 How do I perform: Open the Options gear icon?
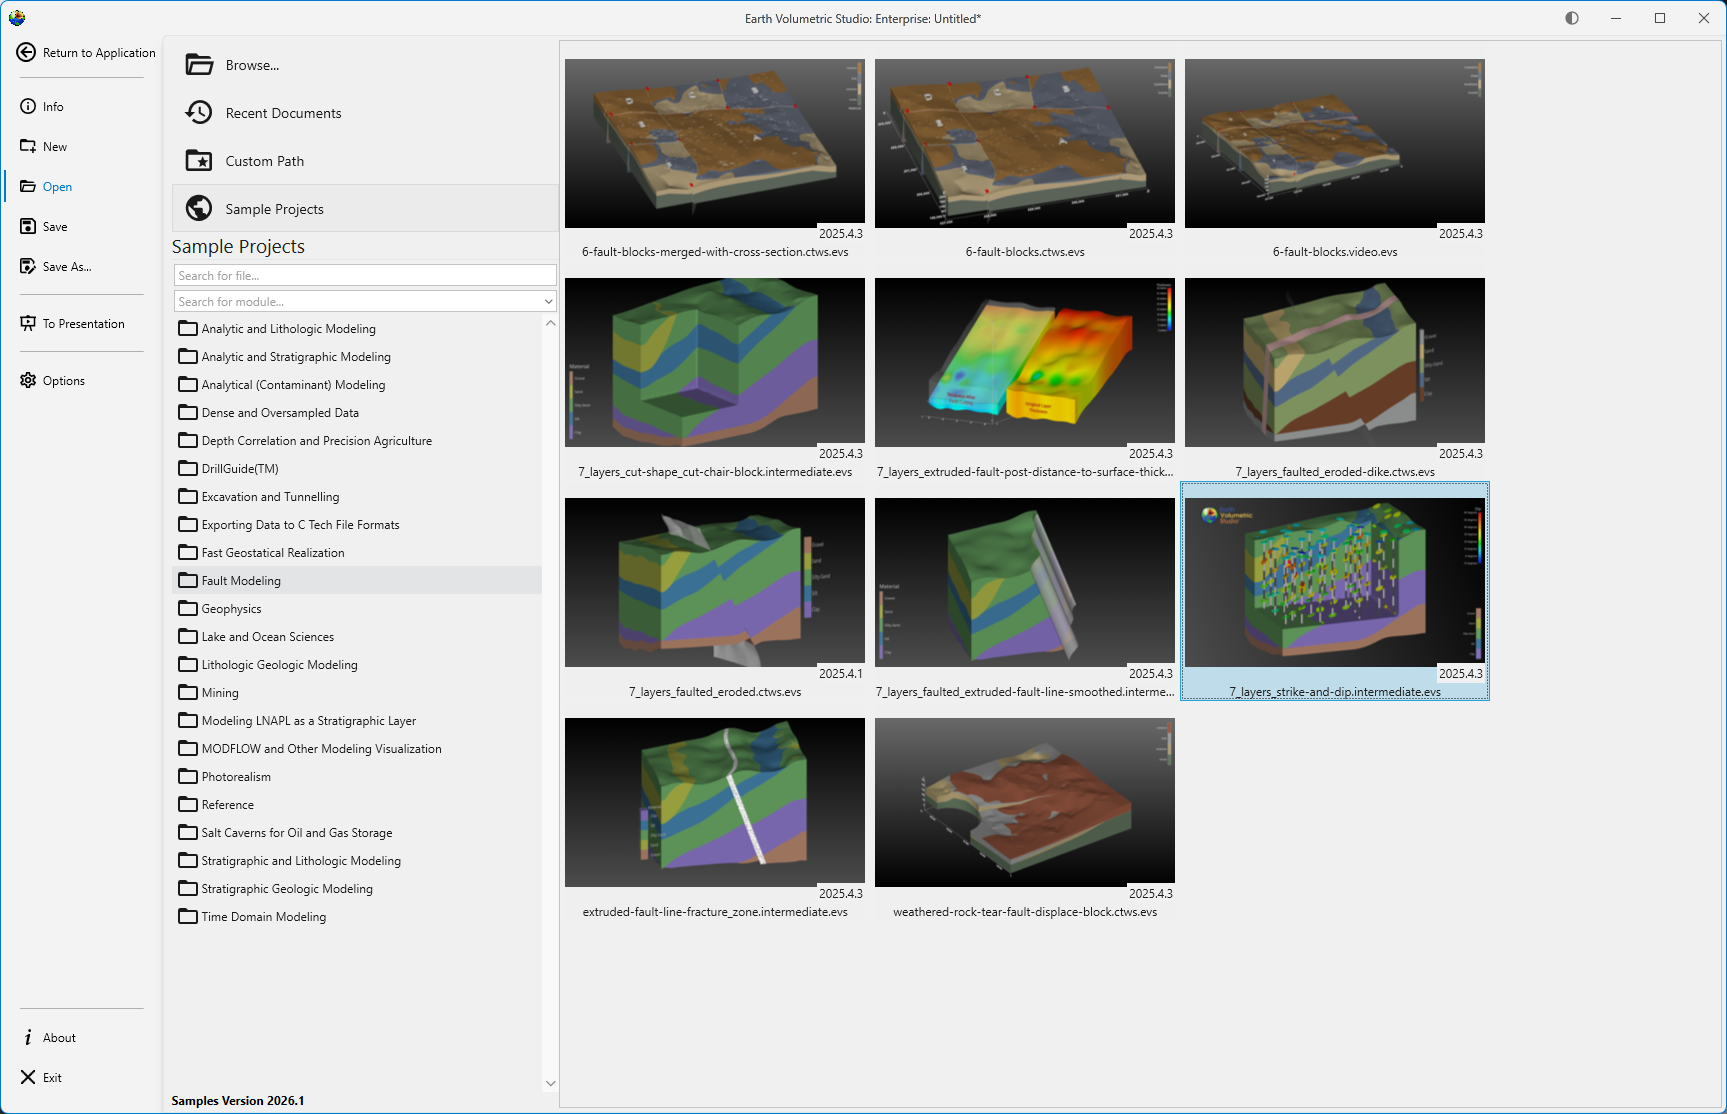28,381
